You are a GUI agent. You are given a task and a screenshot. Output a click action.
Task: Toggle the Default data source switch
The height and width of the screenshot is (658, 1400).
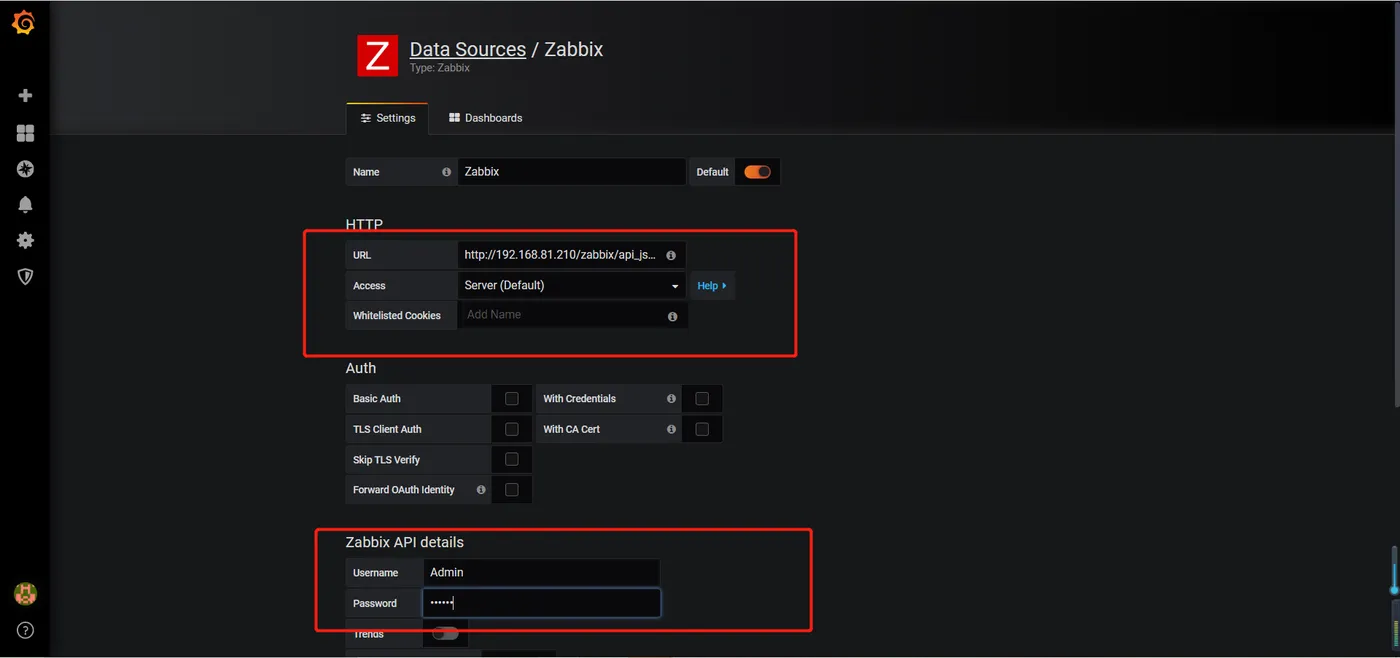pyautogui.click(x=757, y=172)
